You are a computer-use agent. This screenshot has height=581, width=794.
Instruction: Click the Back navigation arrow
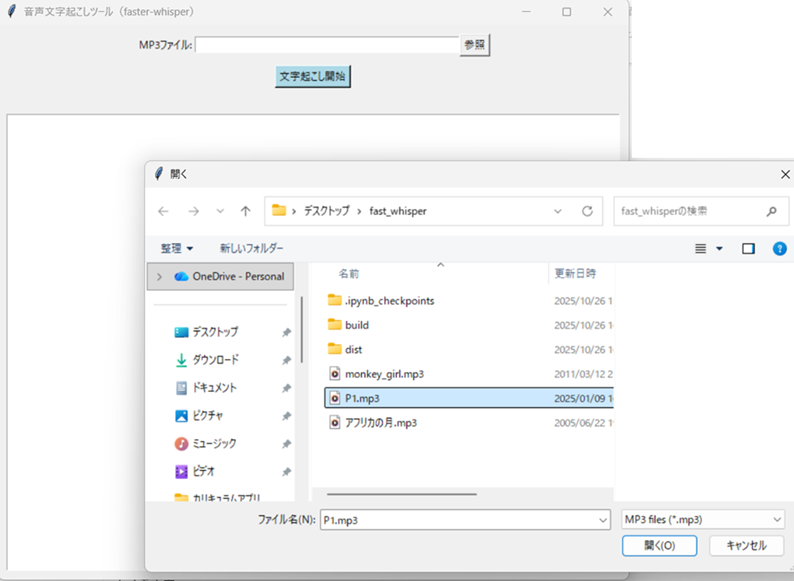point(164,212)
